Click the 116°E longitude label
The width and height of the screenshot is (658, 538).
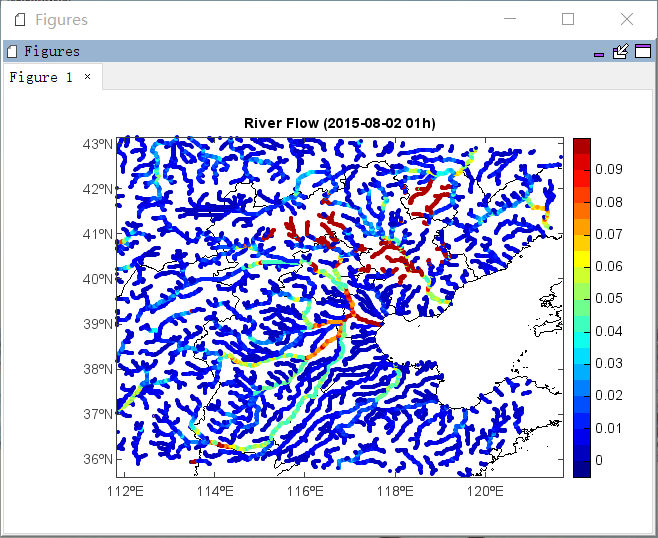click(x=305, y=491)
